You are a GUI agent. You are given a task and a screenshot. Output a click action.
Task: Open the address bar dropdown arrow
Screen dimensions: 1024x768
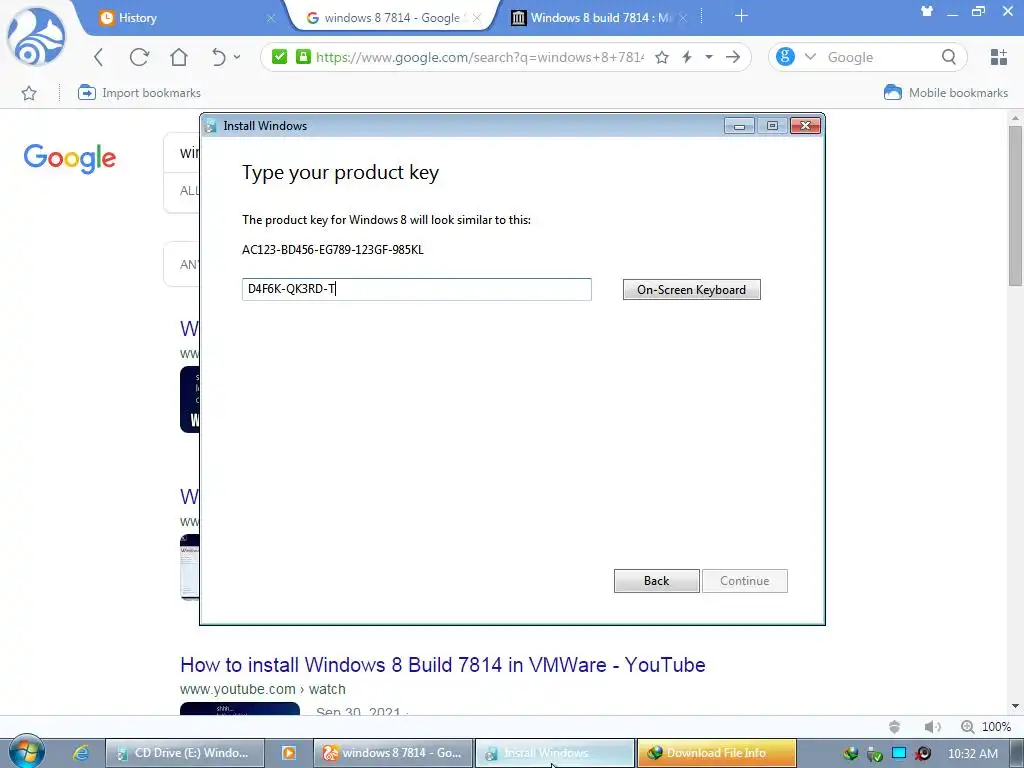click(709, 57)
